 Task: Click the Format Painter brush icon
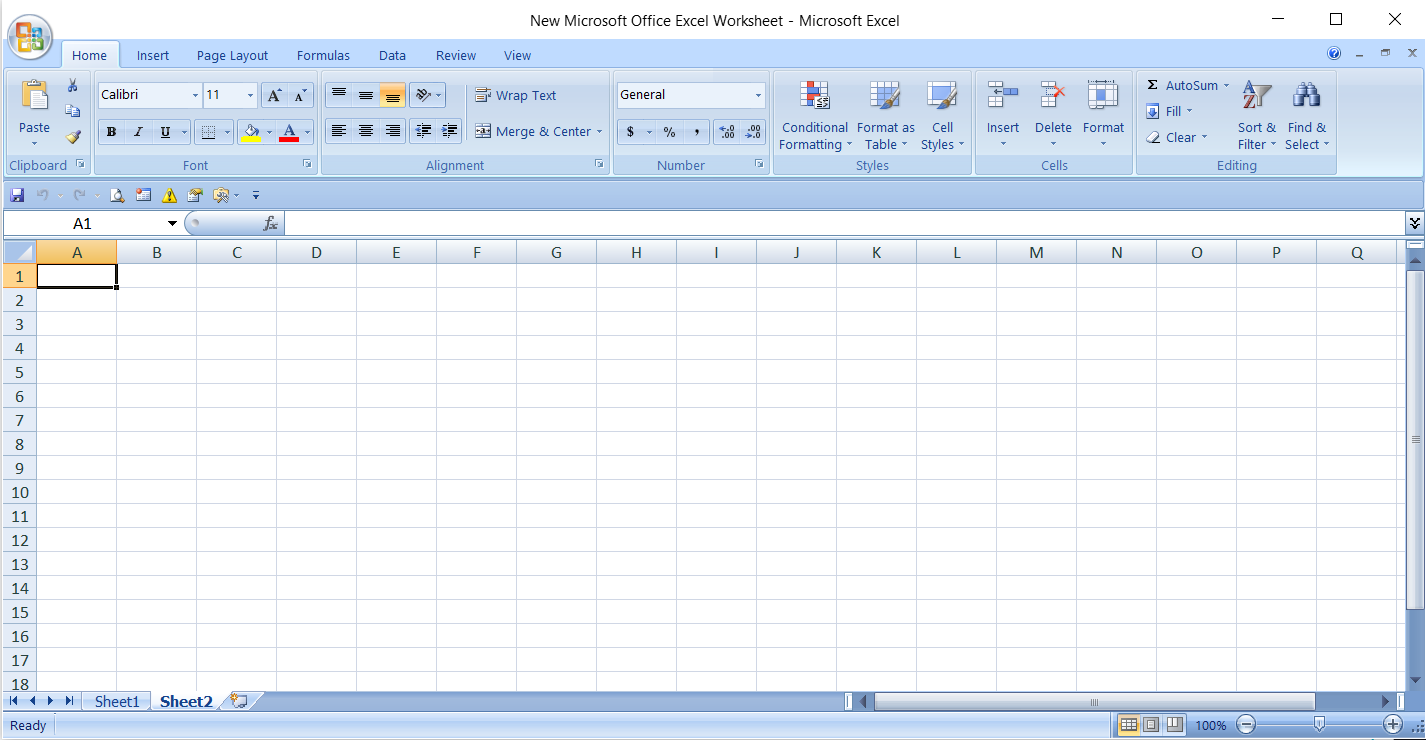click(x=73, y=137)
